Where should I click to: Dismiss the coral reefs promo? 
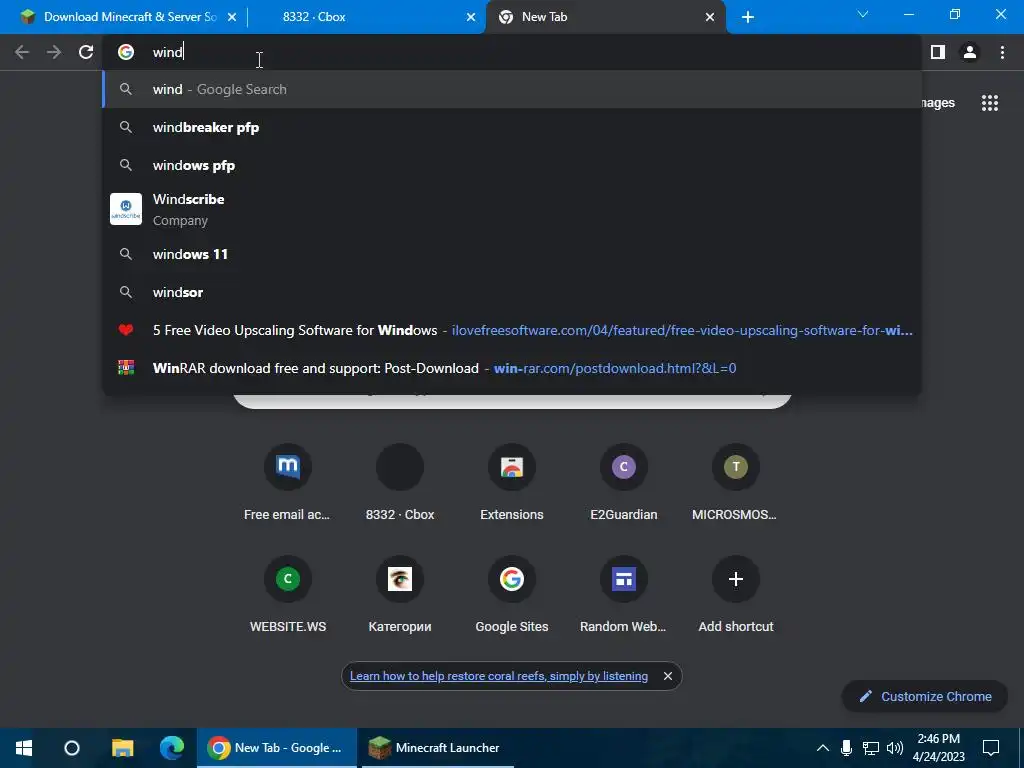(x=667, y=676)
